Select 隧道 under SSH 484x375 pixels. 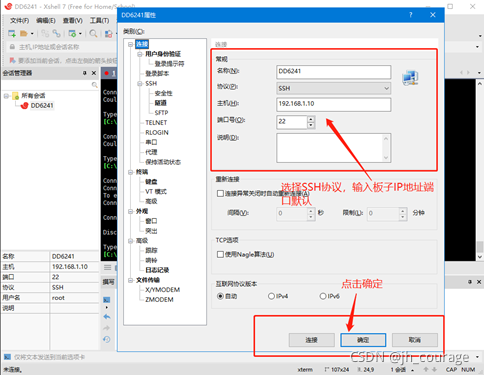coord(160,103)
